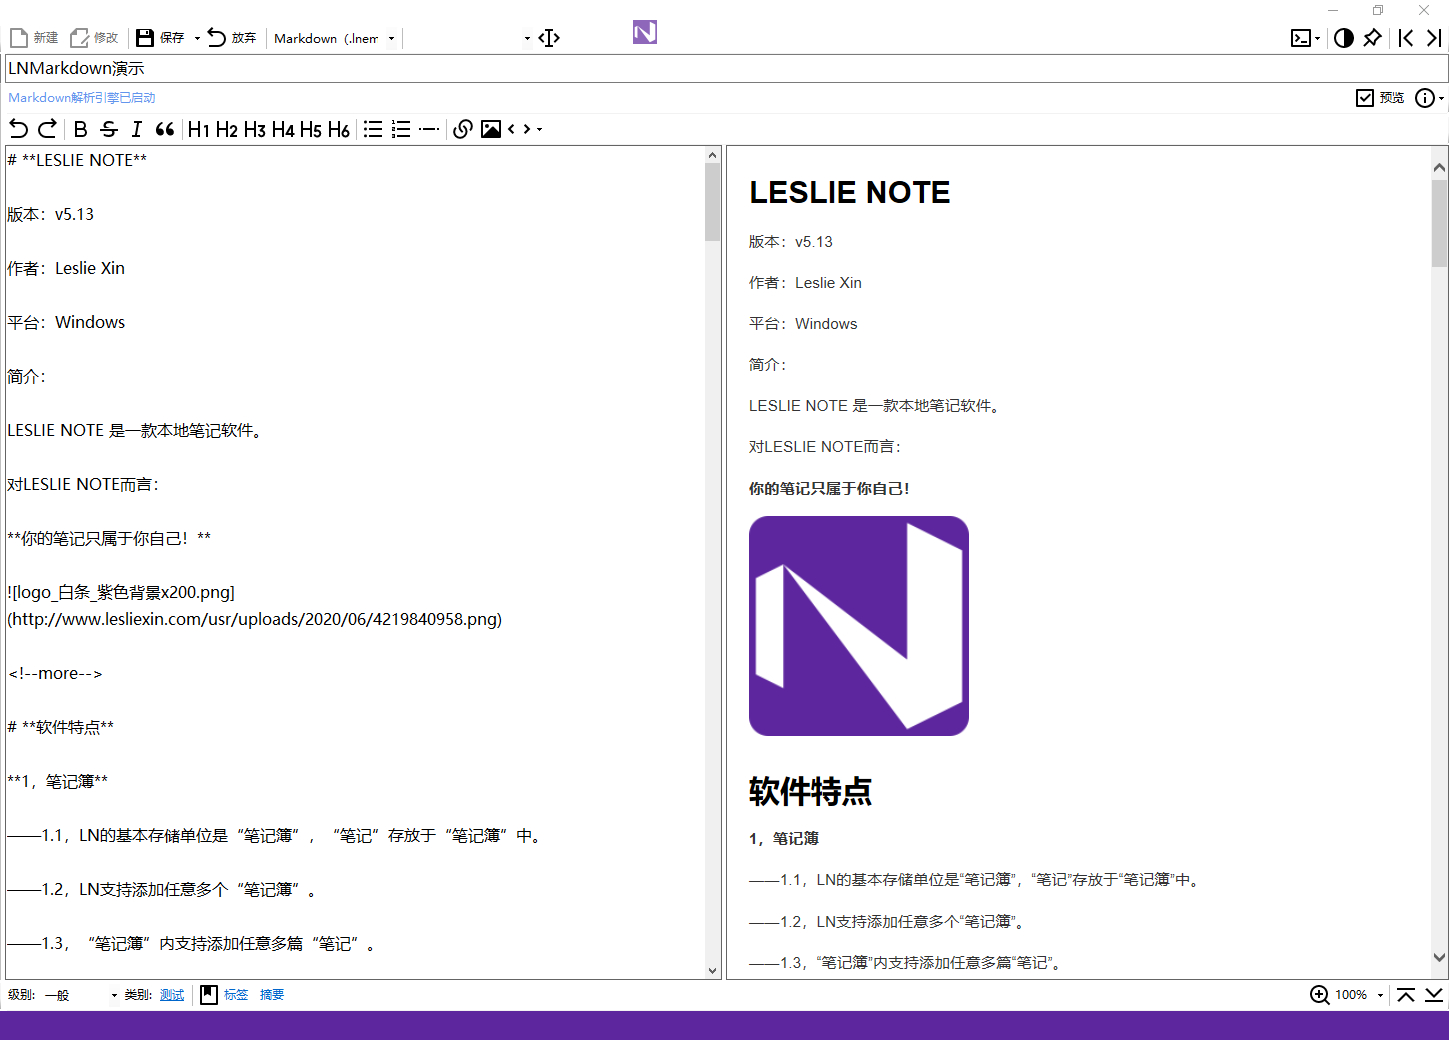
Task: Insert H4 heading
Action: click(x=283, y=129)
